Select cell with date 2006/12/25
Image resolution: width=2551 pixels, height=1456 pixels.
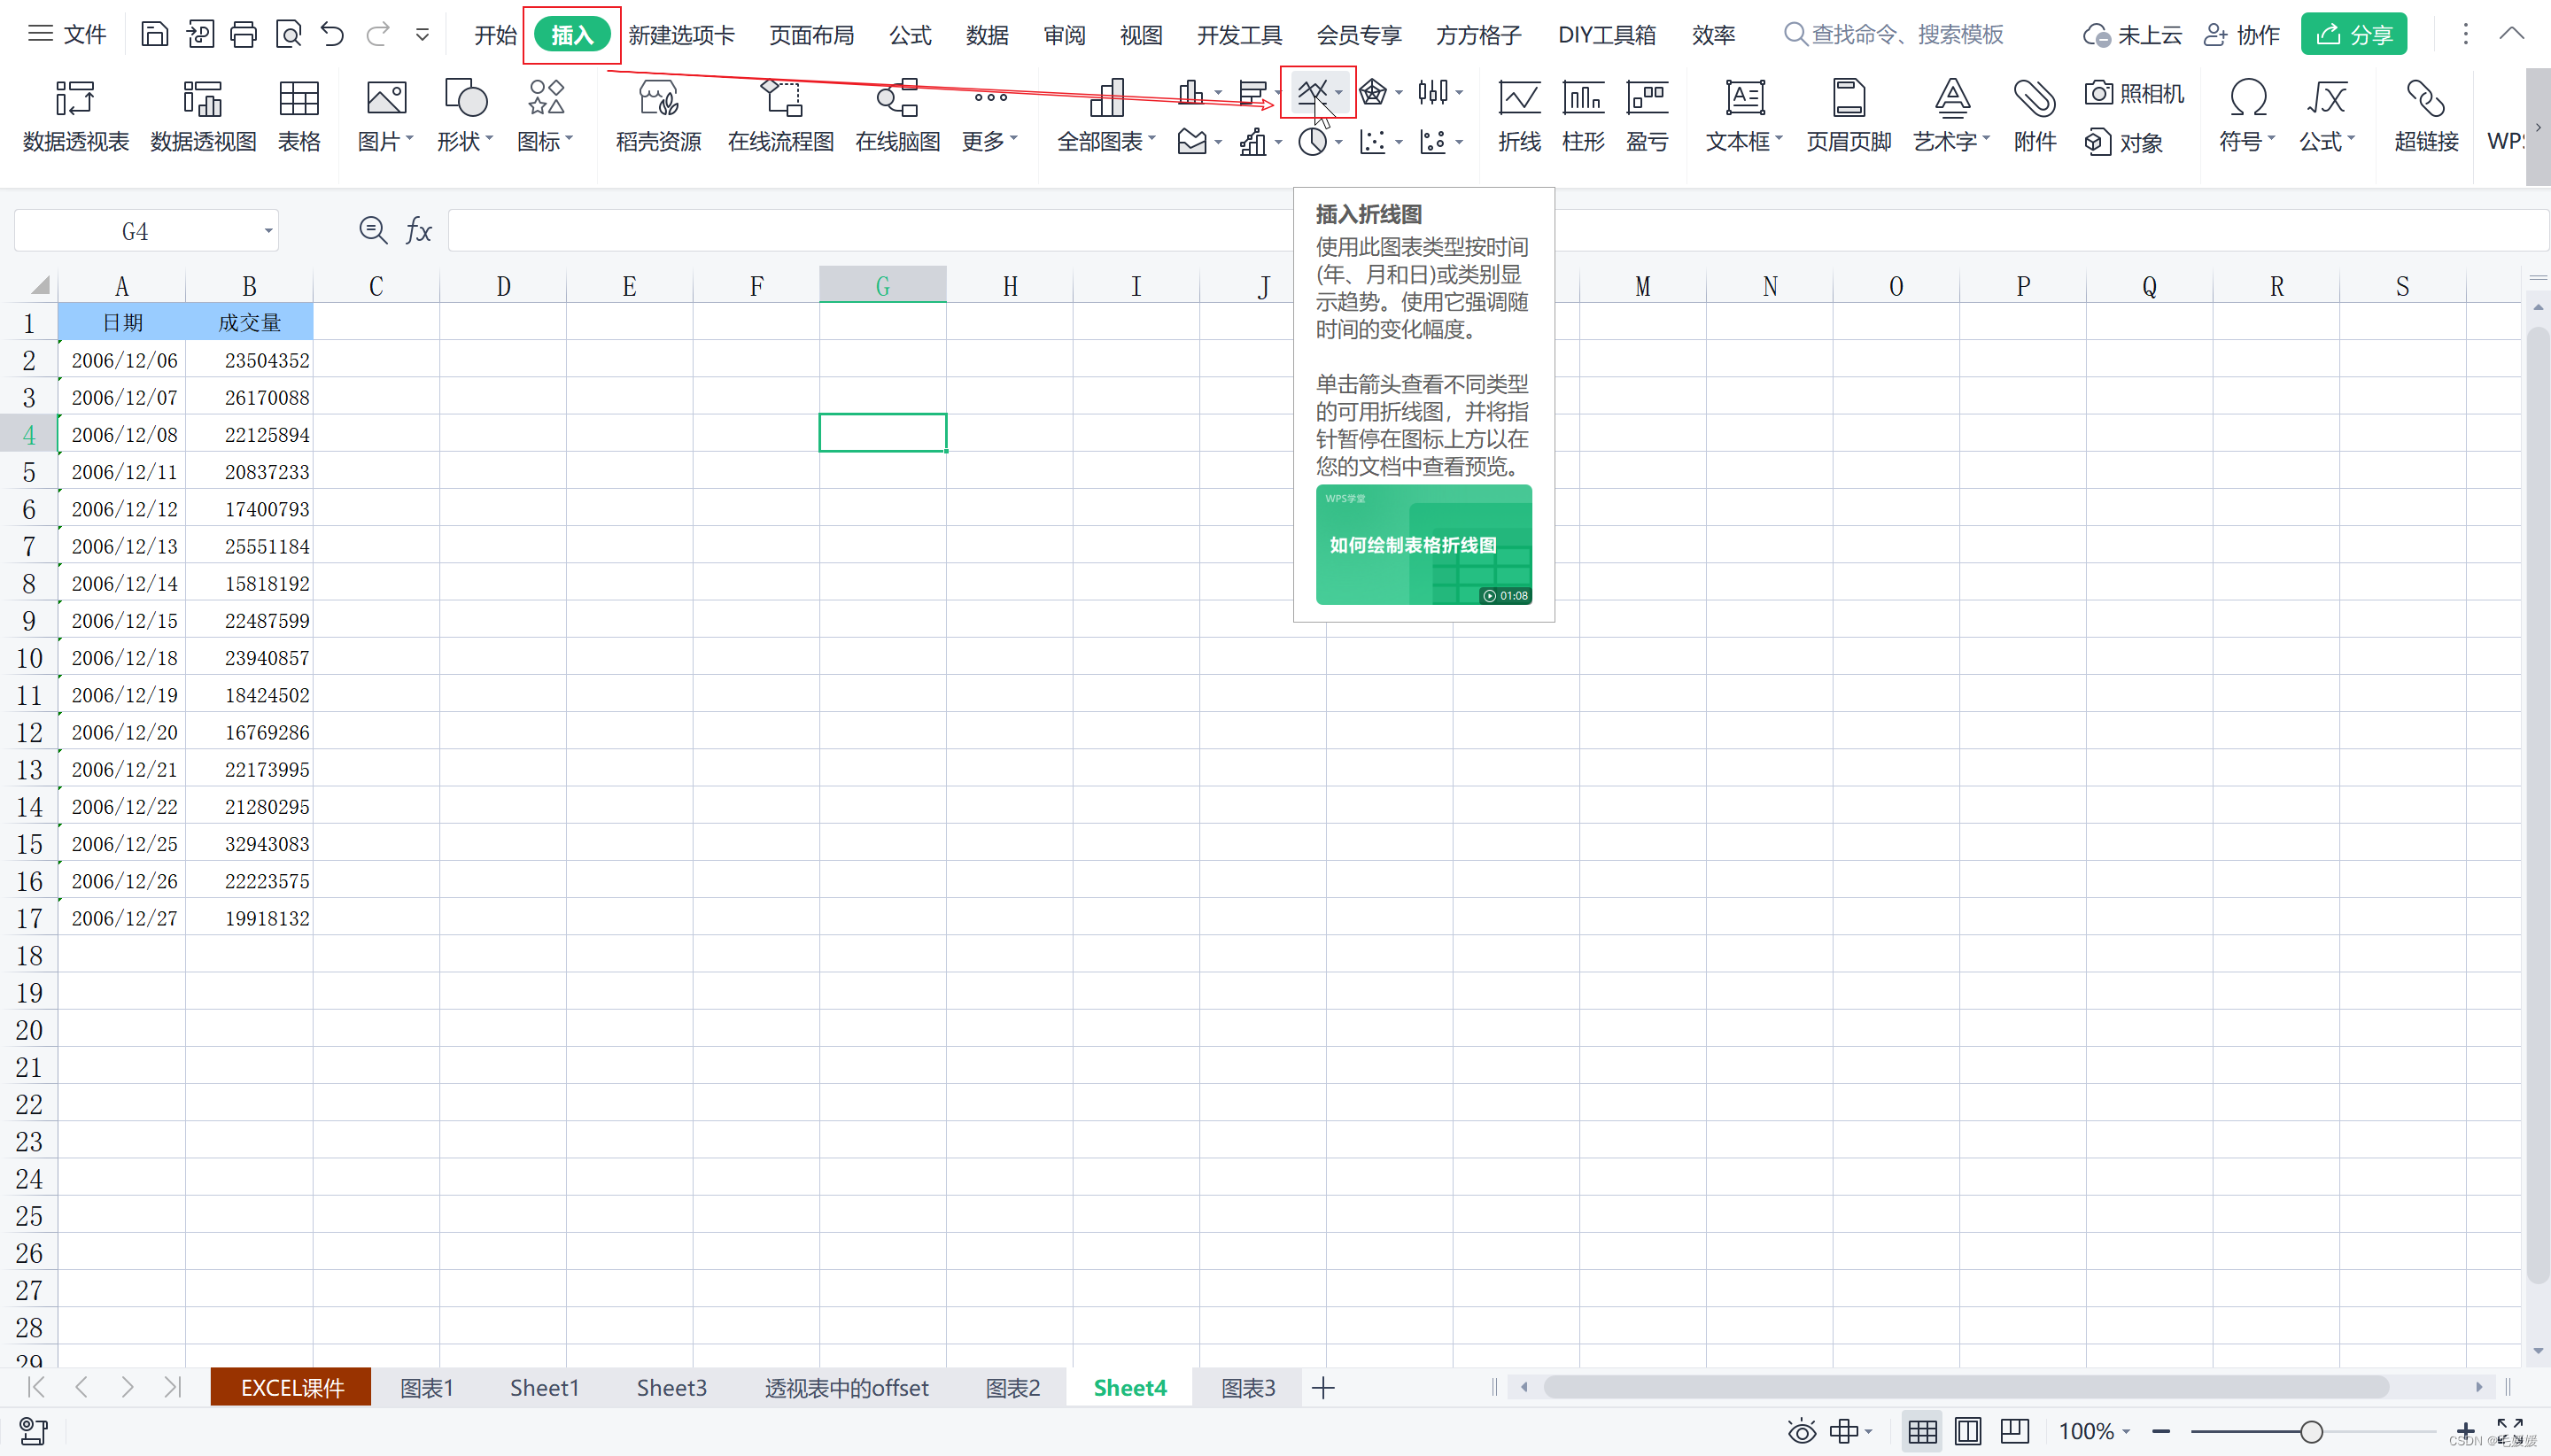[122, 844]
